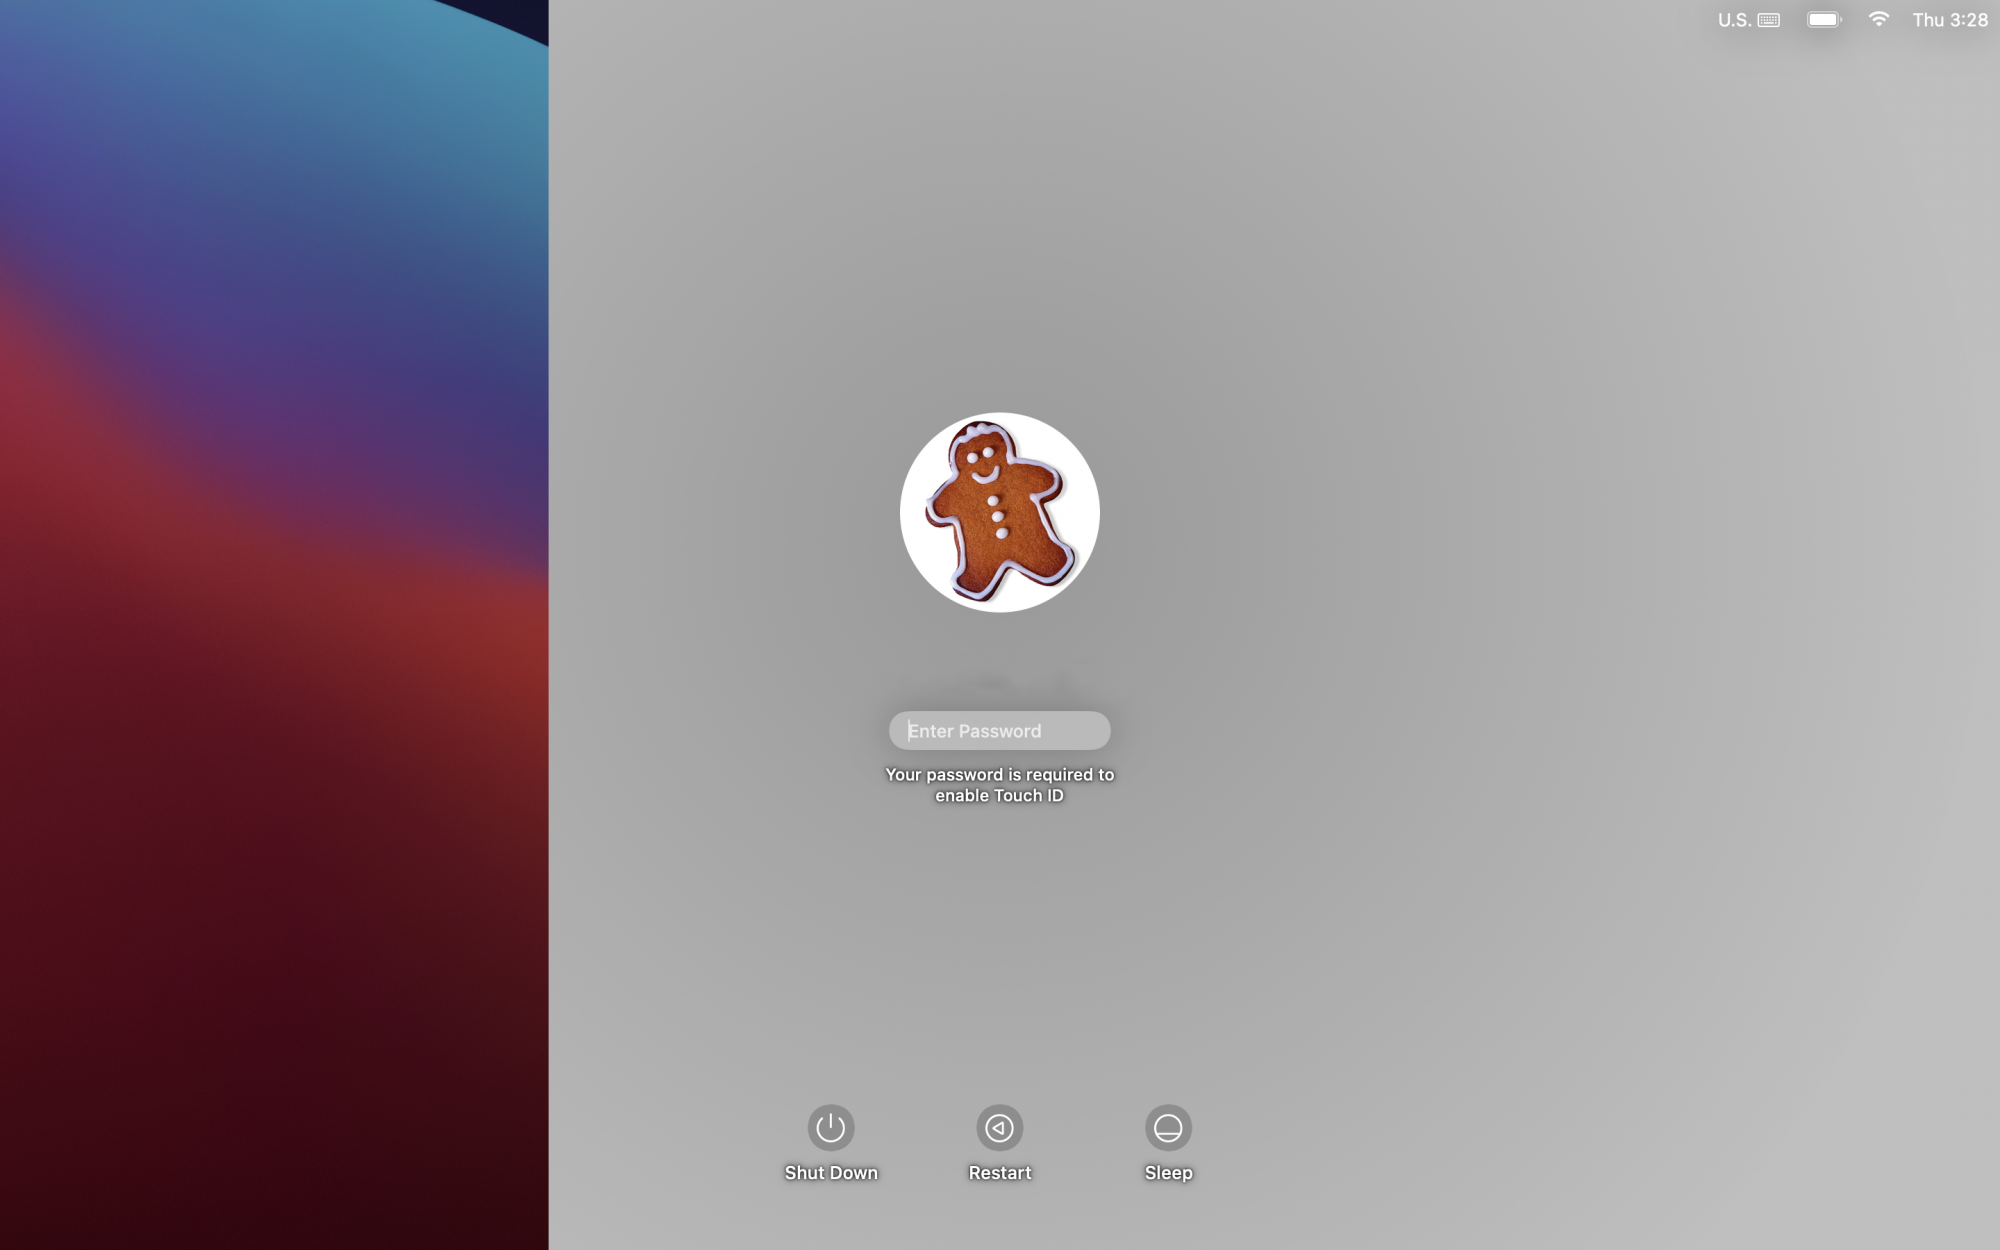The image size is (2000, 1250).
Task: Click the Restart text label
Action: pos(999,1173)
